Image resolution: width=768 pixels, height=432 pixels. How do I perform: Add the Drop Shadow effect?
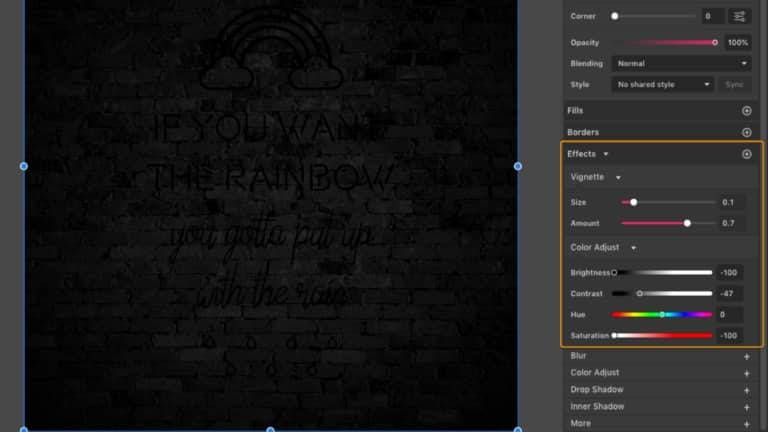tap(746, 390)
